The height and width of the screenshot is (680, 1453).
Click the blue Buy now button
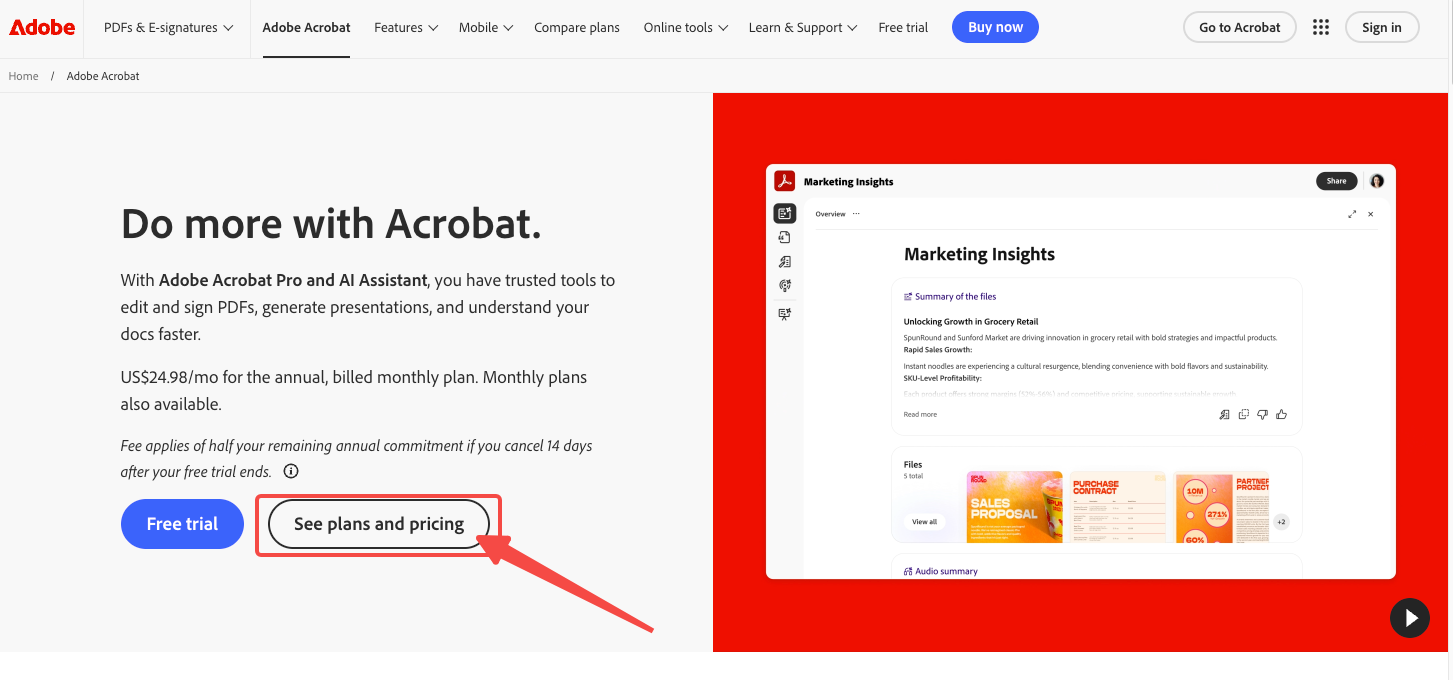click(995, 27)
